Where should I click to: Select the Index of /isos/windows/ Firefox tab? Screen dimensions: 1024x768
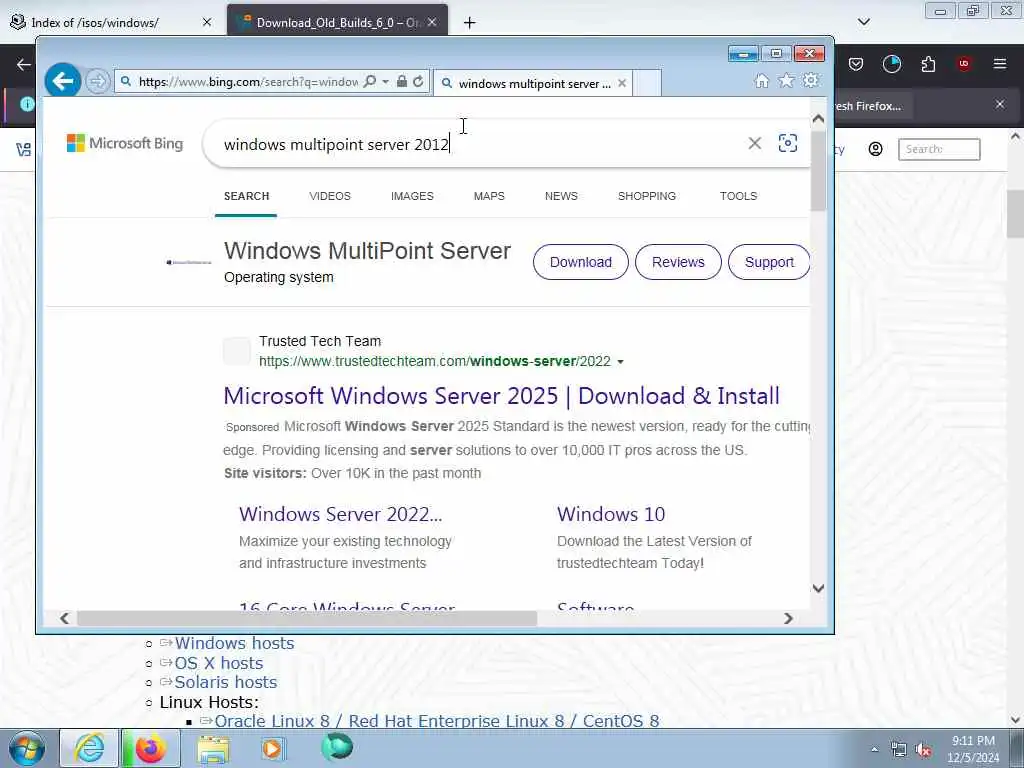coord(95,23)
